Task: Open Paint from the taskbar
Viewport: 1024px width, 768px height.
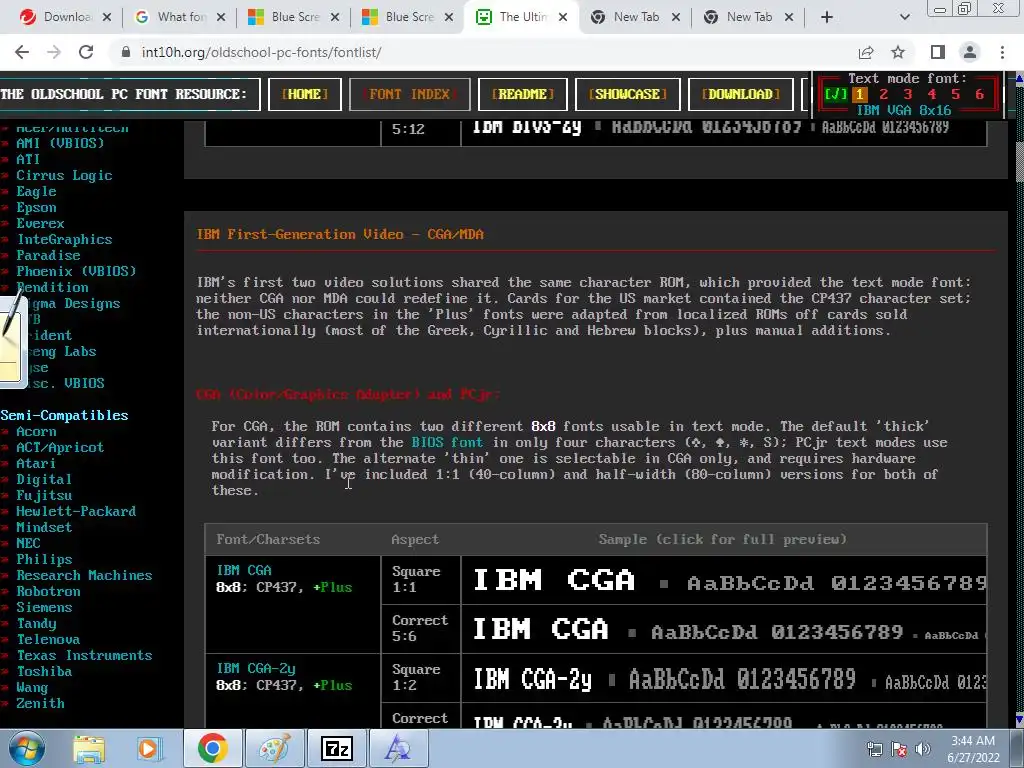Action: click(x=274, y=749)
